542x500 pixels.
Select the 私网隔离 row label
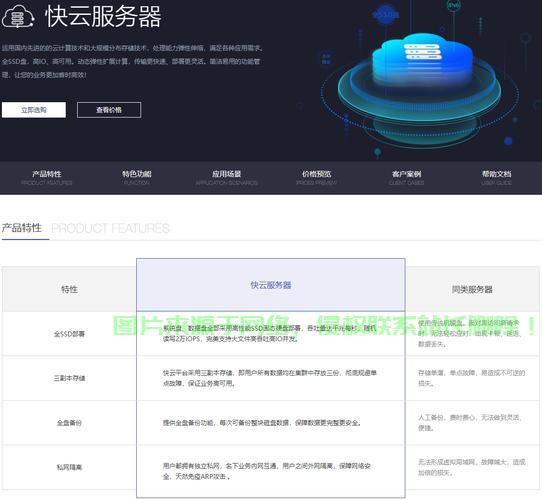[x=69, y=467]
